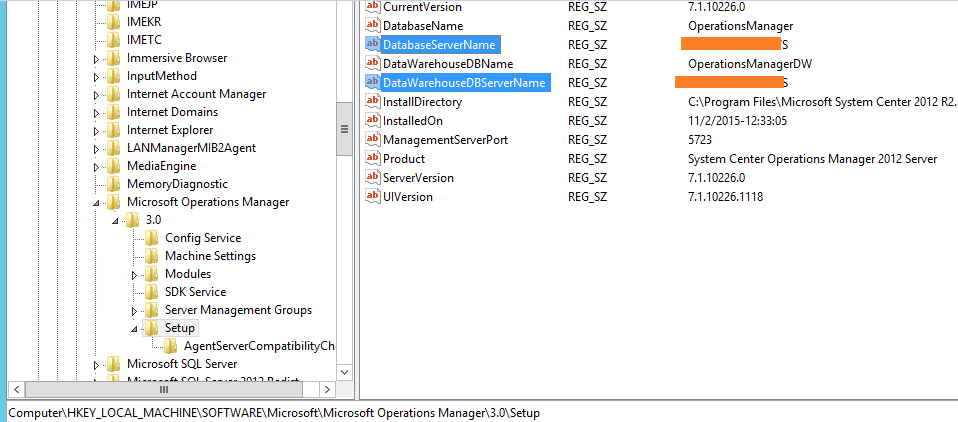This screenshot has width=958, height=422.
Task: Expand the LANManagerMIB2Agent key
Action: point(96,150)
